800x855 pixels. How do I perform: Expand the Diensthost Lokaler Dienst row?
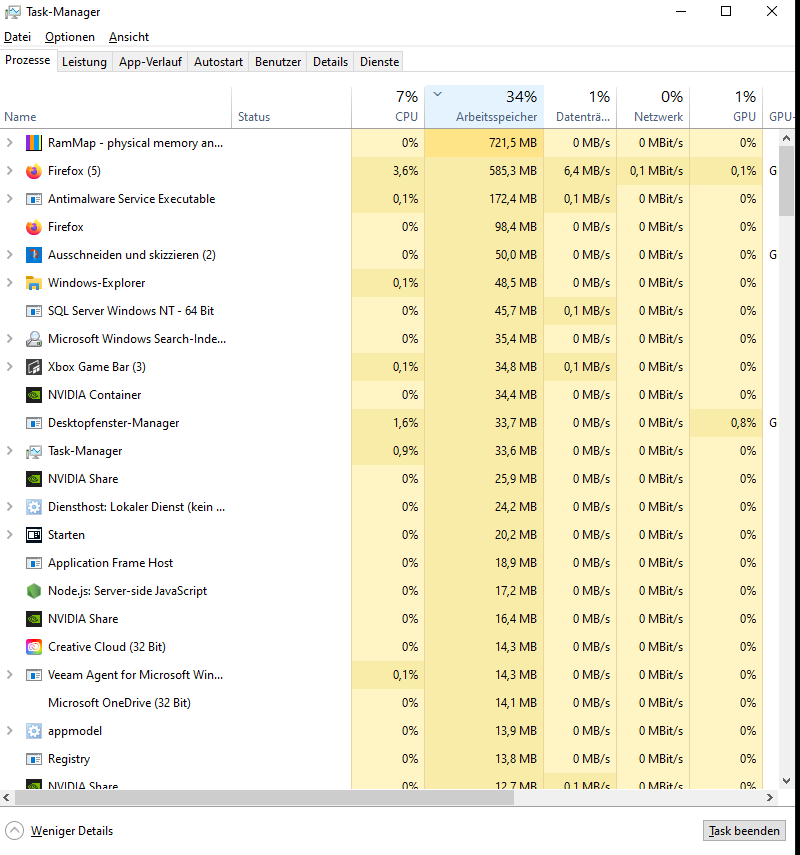[9, 507]
